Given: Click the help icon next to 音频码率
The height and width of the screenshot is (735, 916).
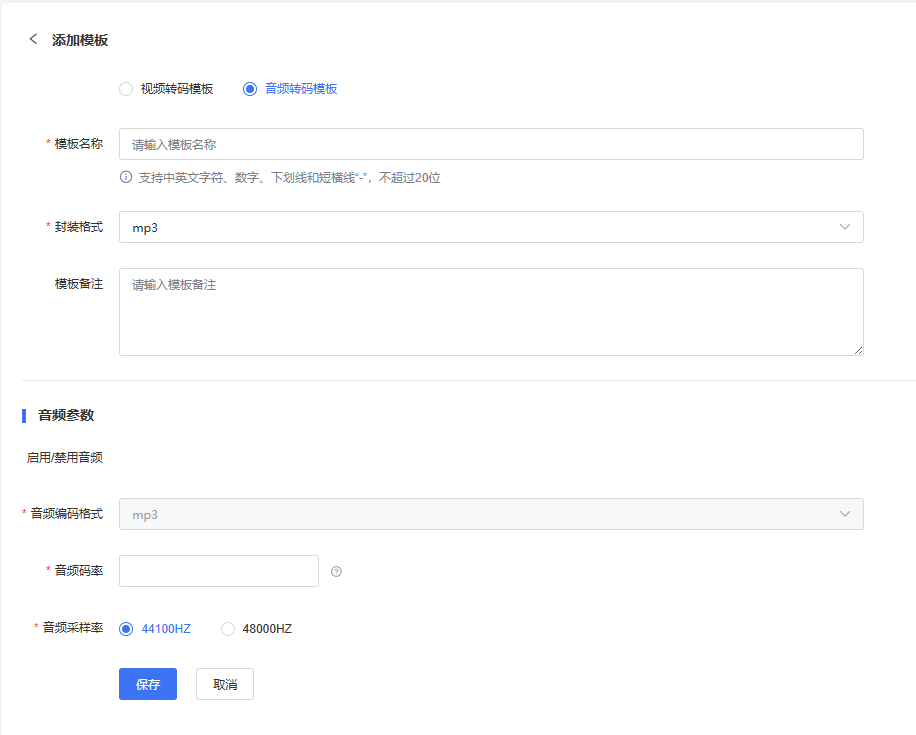Looking at the screenshot, I should pos(336,572).
